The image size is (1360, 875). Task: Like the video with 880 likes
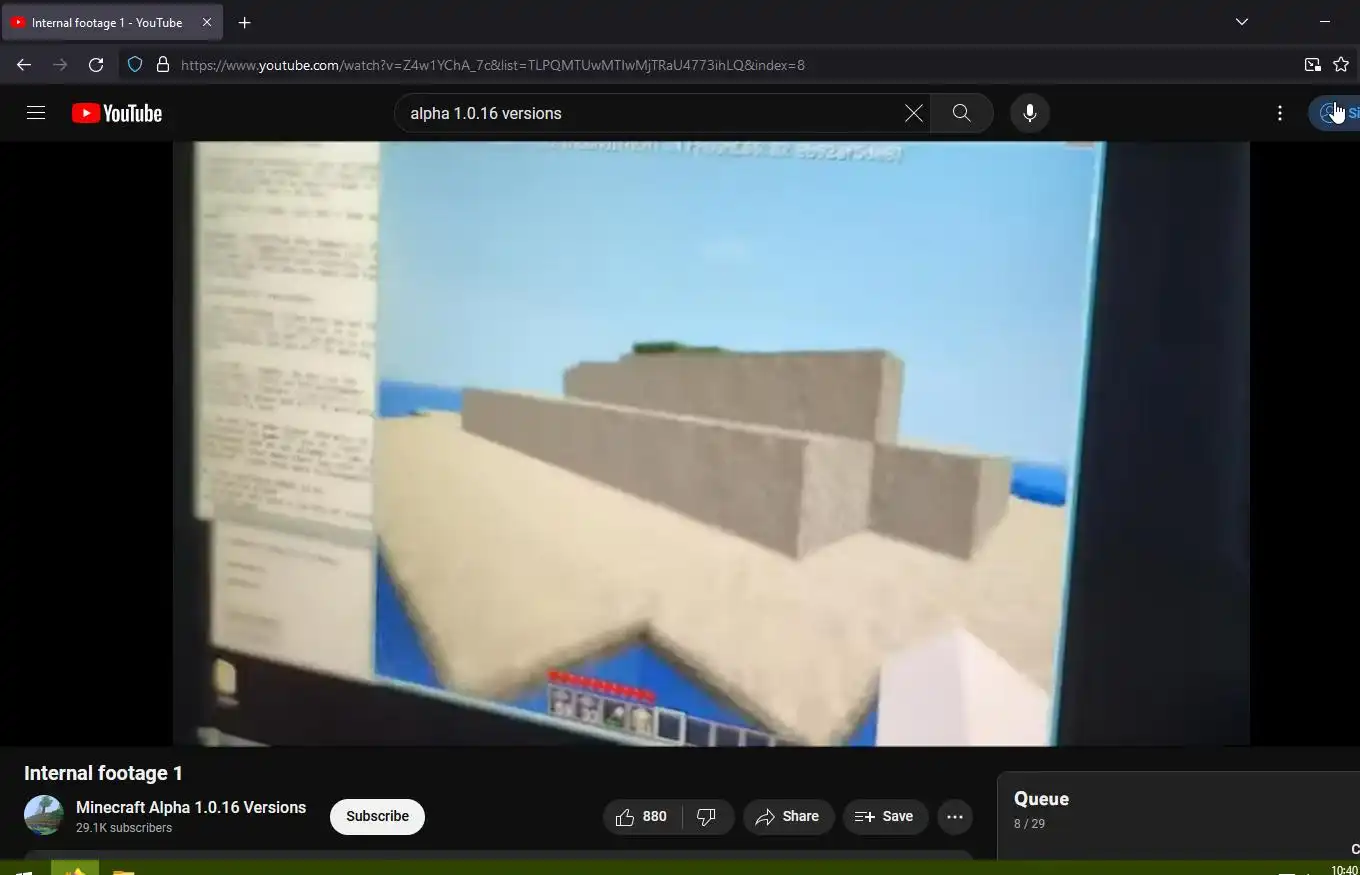pos(642,817)
